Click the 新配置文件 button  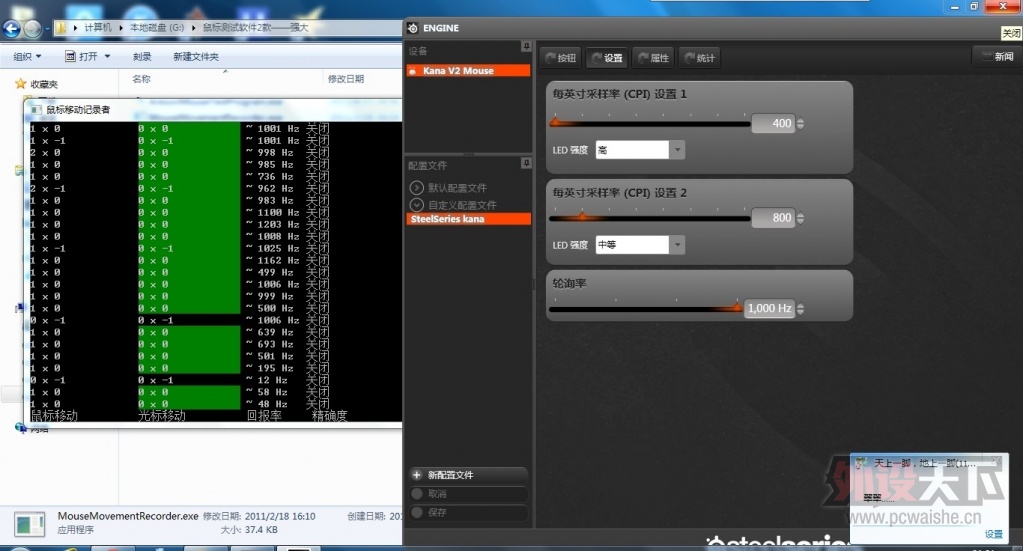[x=468, y=475]
